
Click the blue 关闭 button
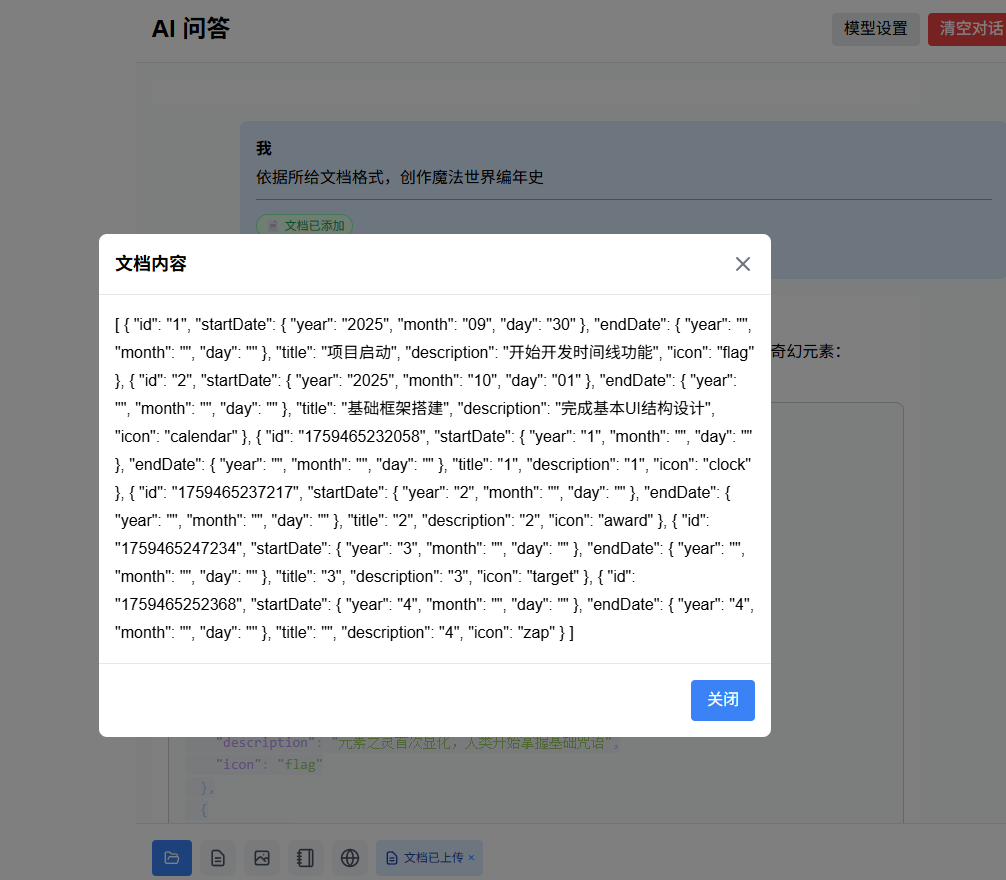[722, 700]
